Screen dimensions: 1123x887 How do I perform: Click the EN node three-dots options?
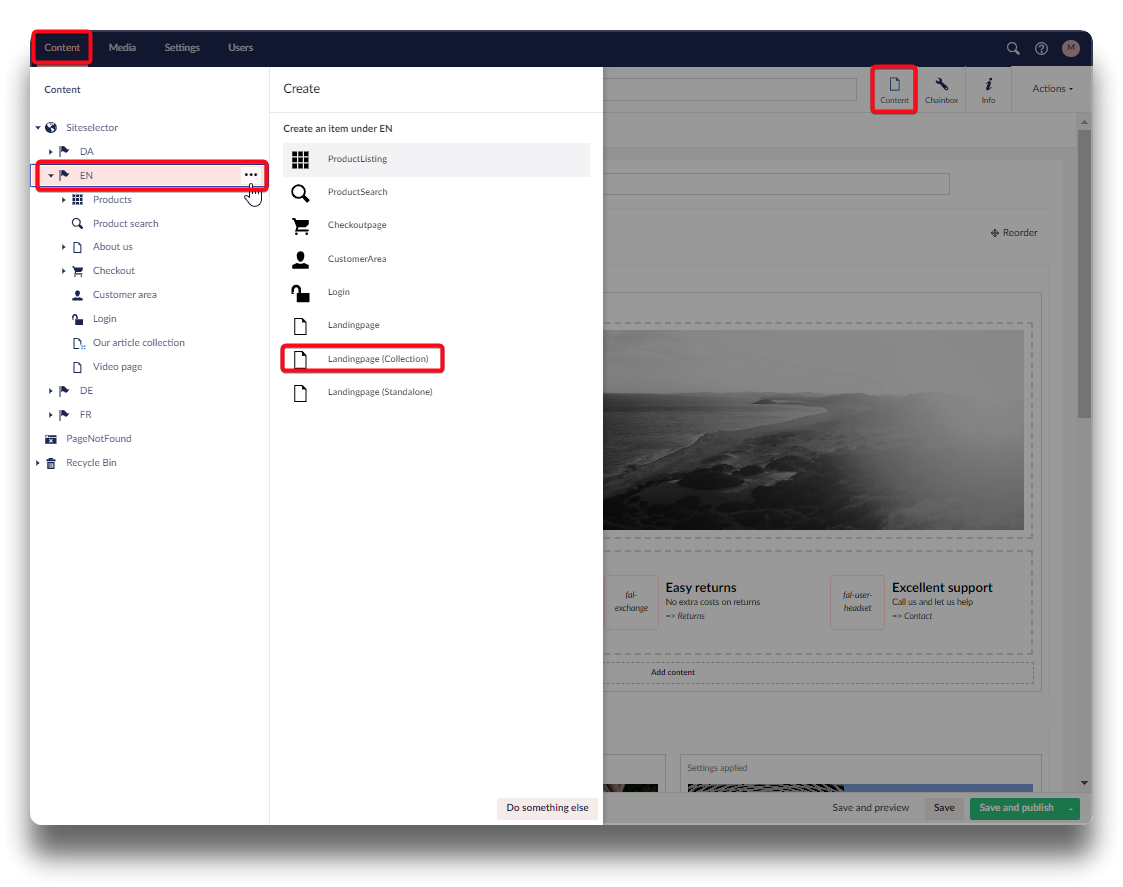click(x=251, y=175)
